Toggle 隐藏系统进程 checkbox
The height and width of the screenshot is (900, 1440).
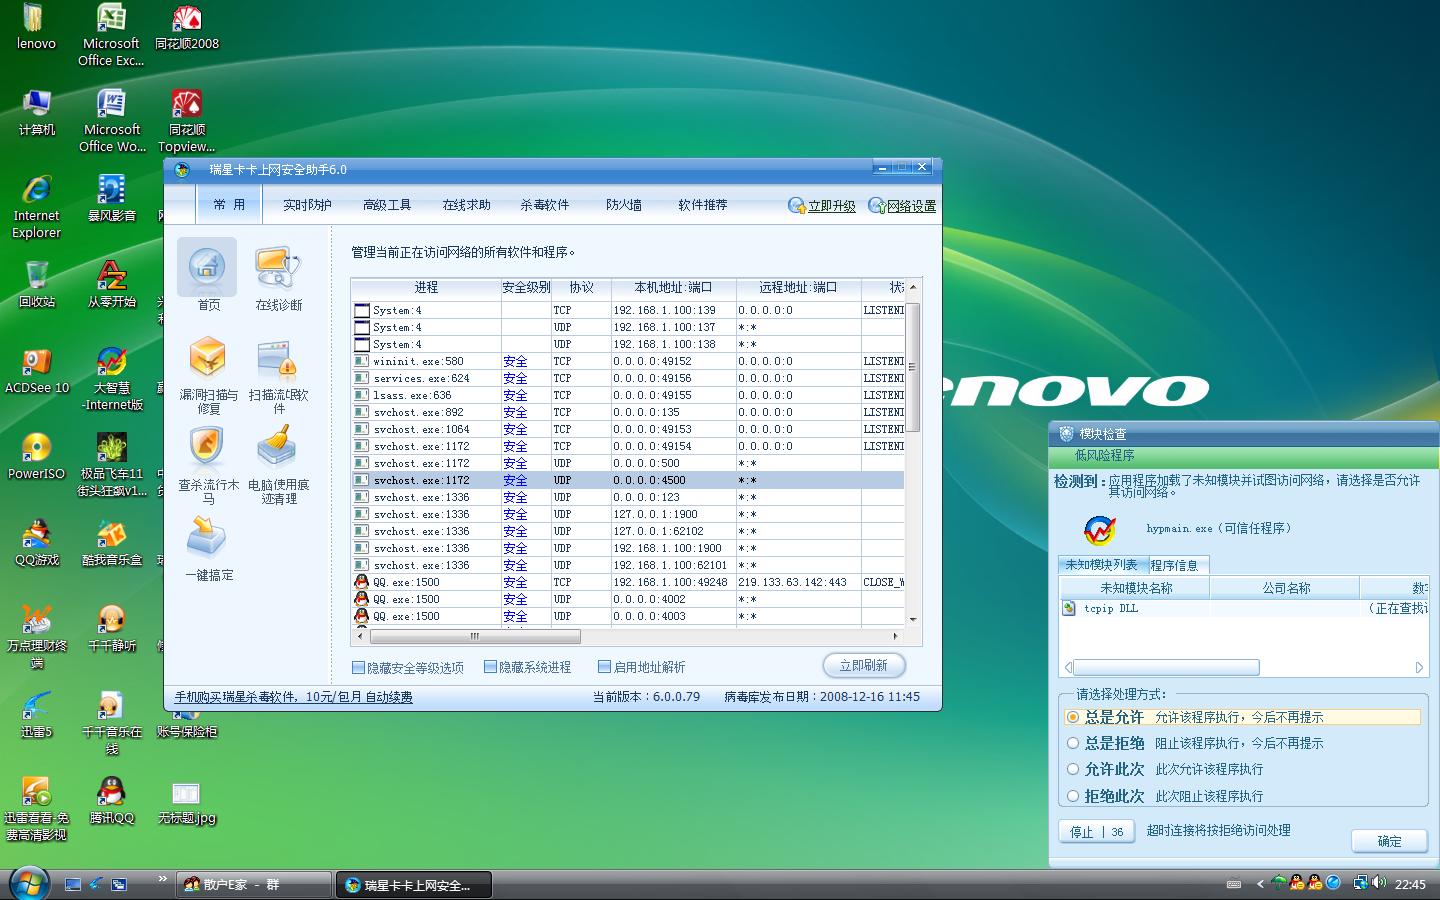[x=490, y=667]
